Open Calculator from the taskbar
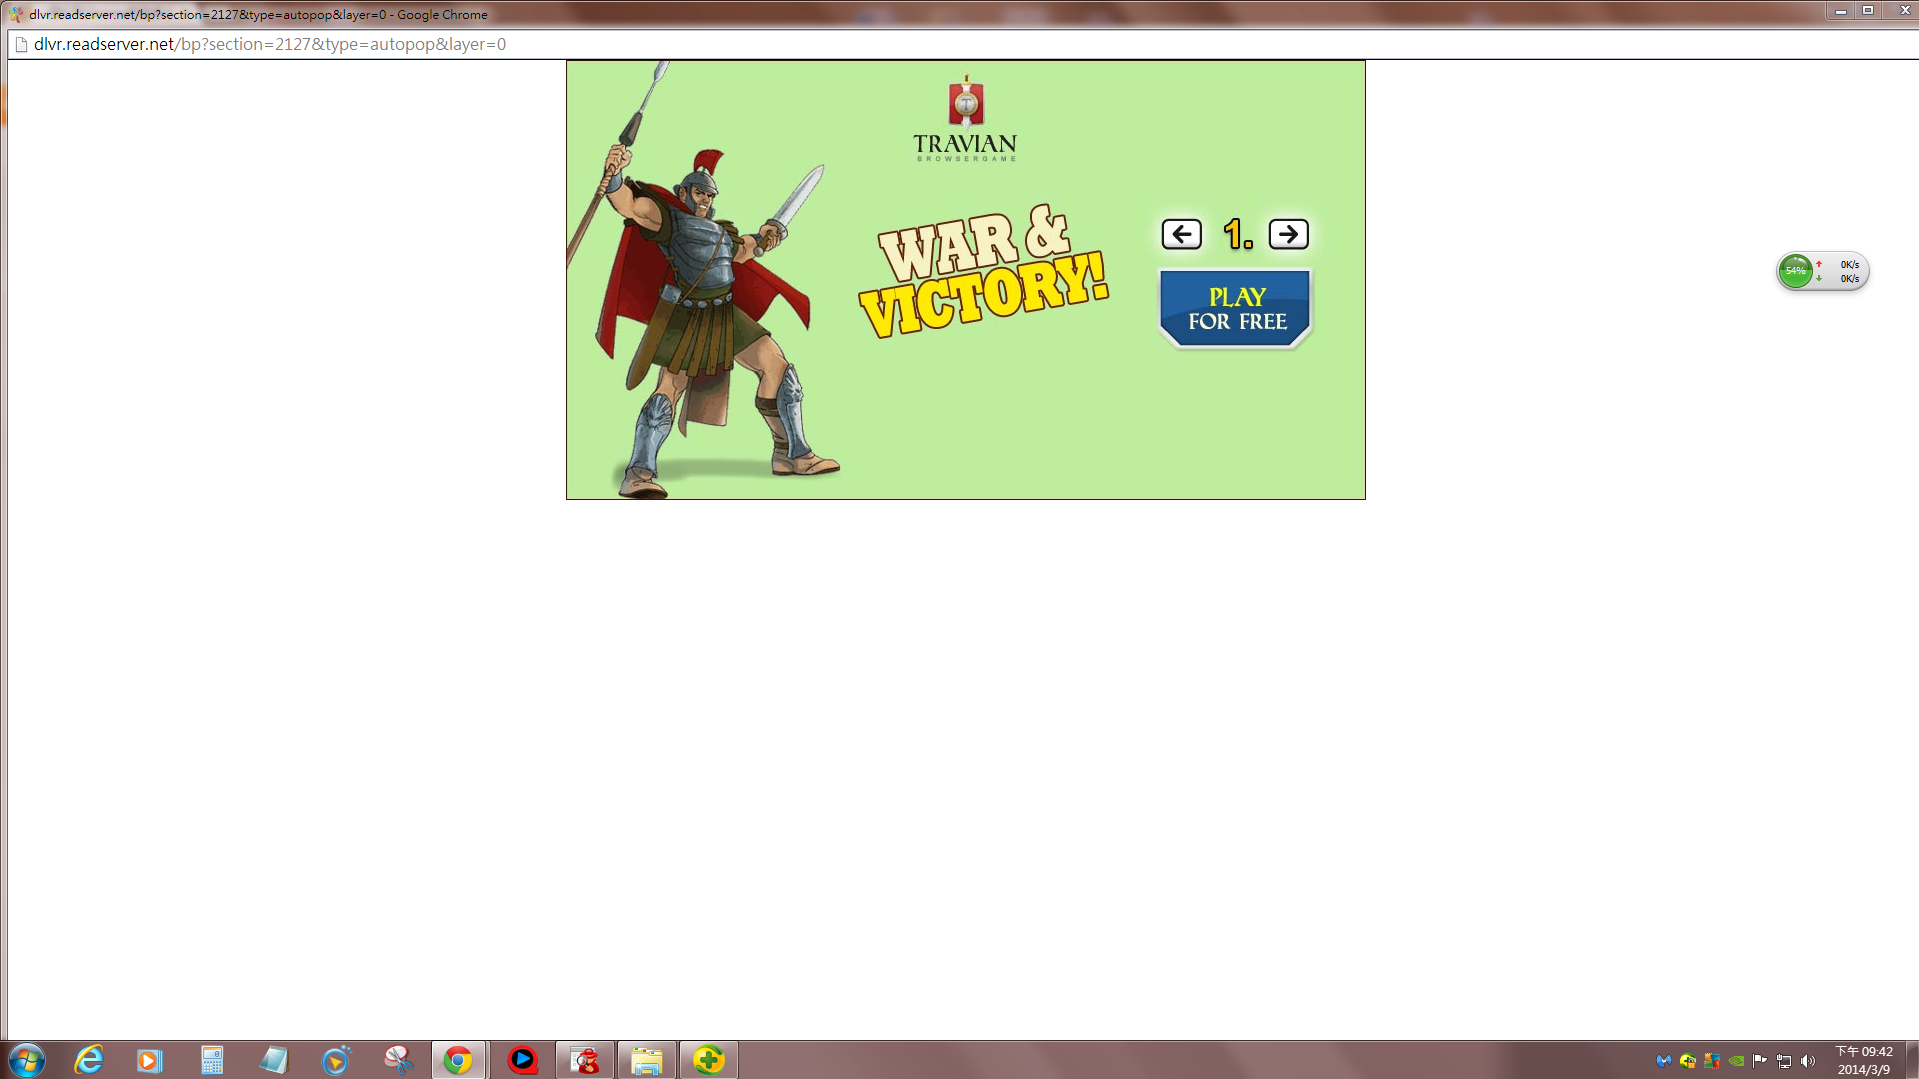 tap(212, 1060)
